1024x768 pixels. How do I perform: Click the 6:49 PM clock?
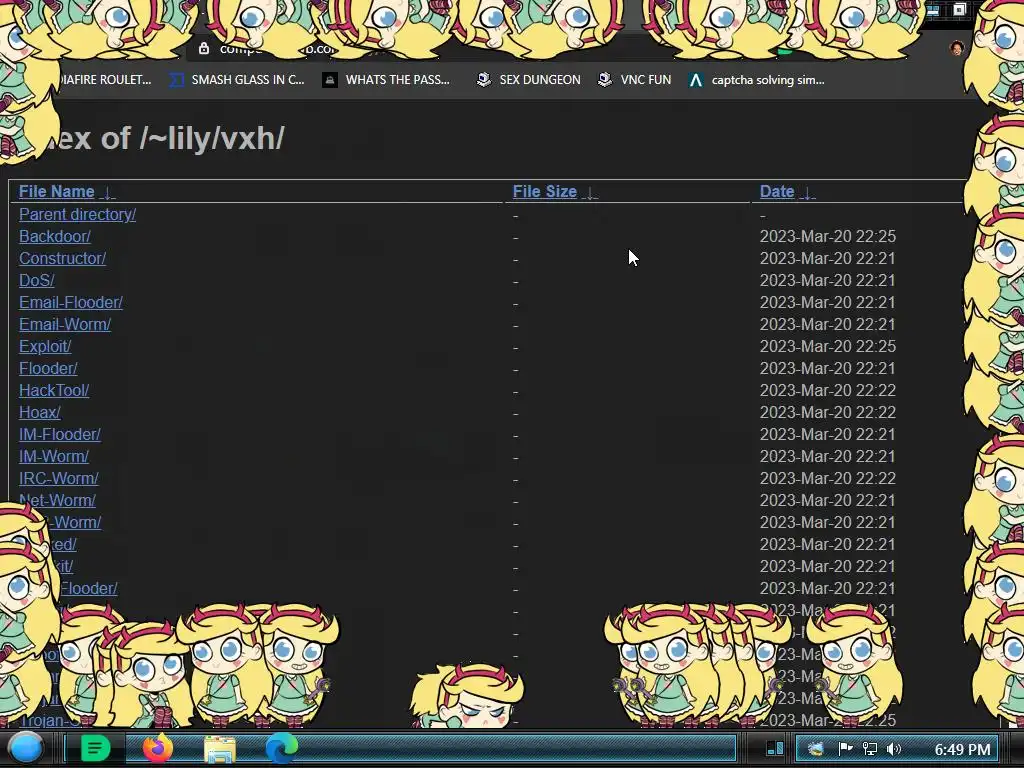pyautogui.click(x=962, y=749)
